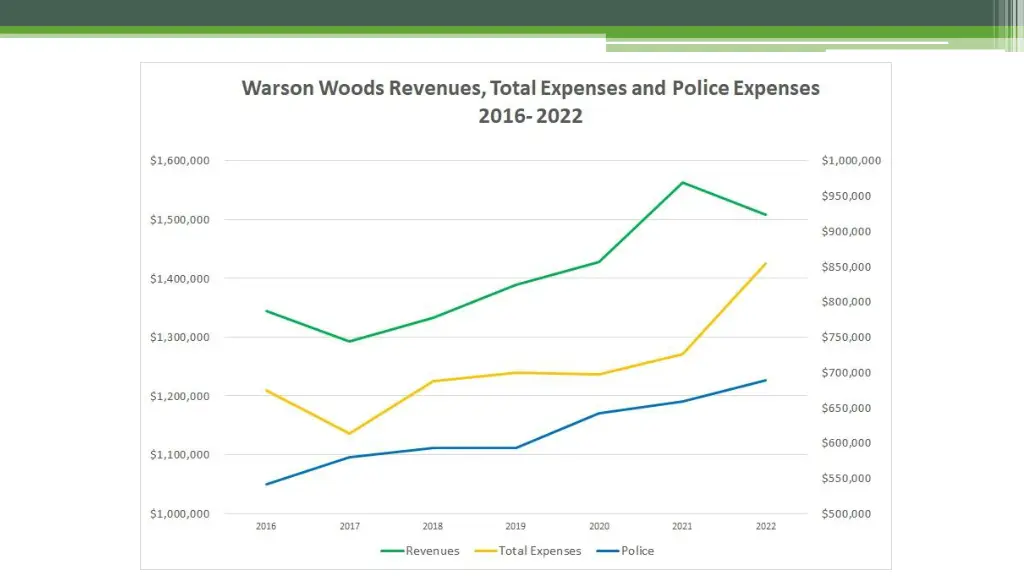Screen dimensions: 1024x576
Task: Click the green Revenues line peak at 2021
Action: point(682,182)
